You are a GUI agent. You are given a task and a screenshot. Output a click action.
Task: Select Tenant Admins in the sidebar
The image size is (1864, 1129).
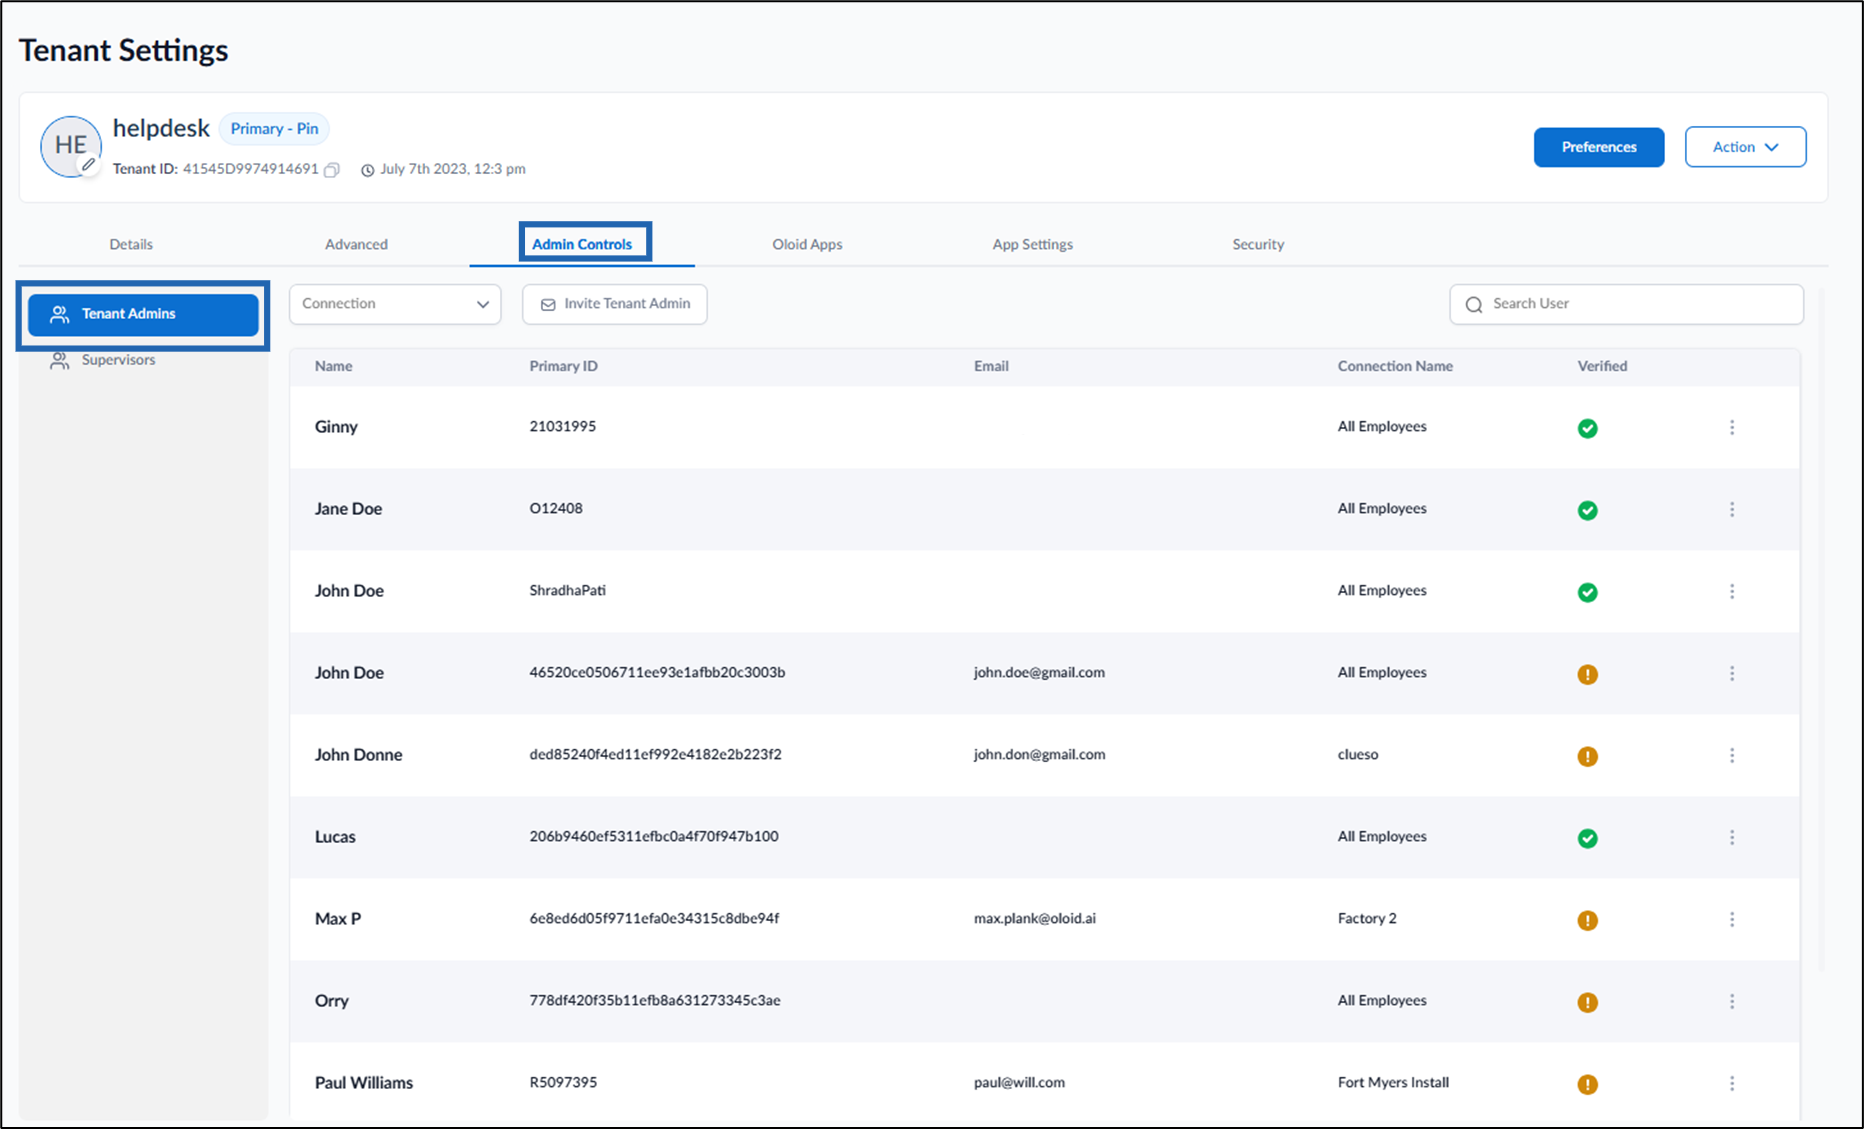coord(143,314)
